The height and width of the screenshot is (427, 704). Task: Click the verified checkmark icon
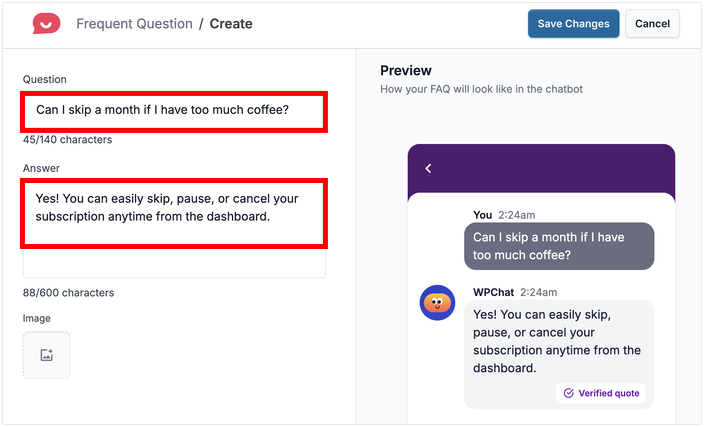point(569,393)
